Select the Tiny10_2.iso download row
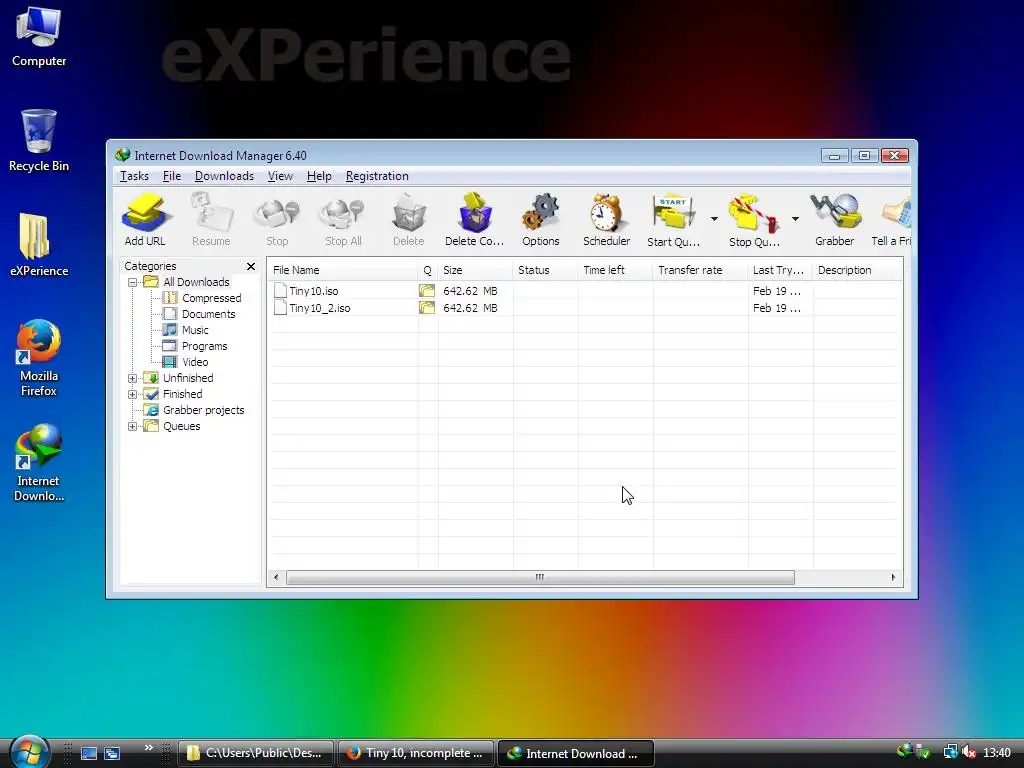Viewport: 1024px width, 768px height. click(584, 308)
